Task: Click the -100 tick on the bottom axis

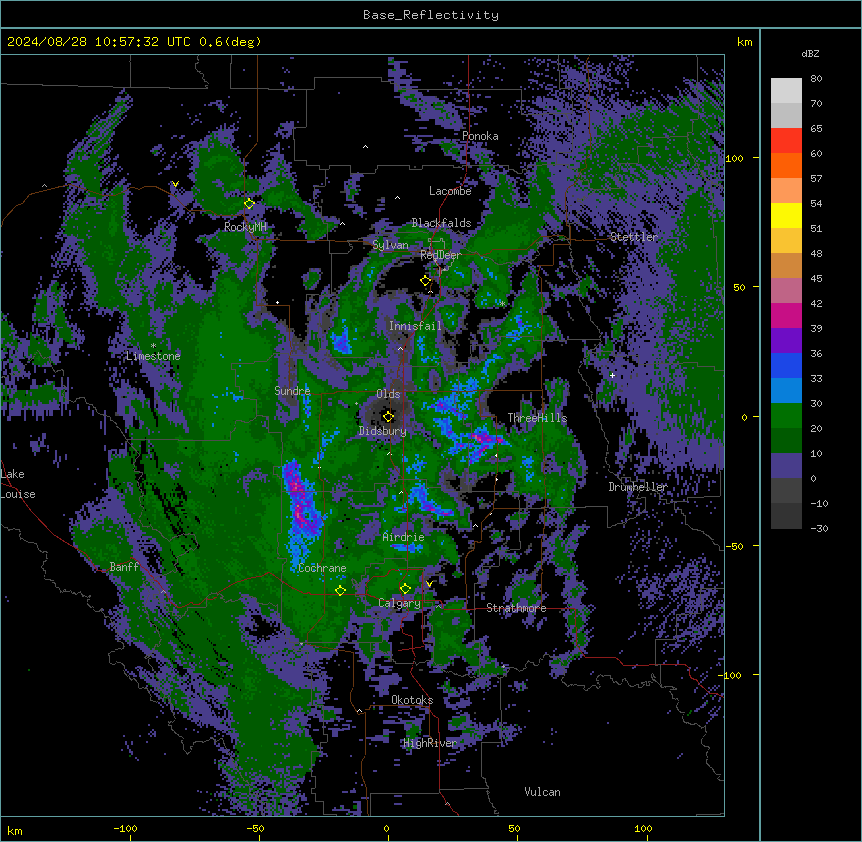Action: pyautogui.click(x=125, y=828)
